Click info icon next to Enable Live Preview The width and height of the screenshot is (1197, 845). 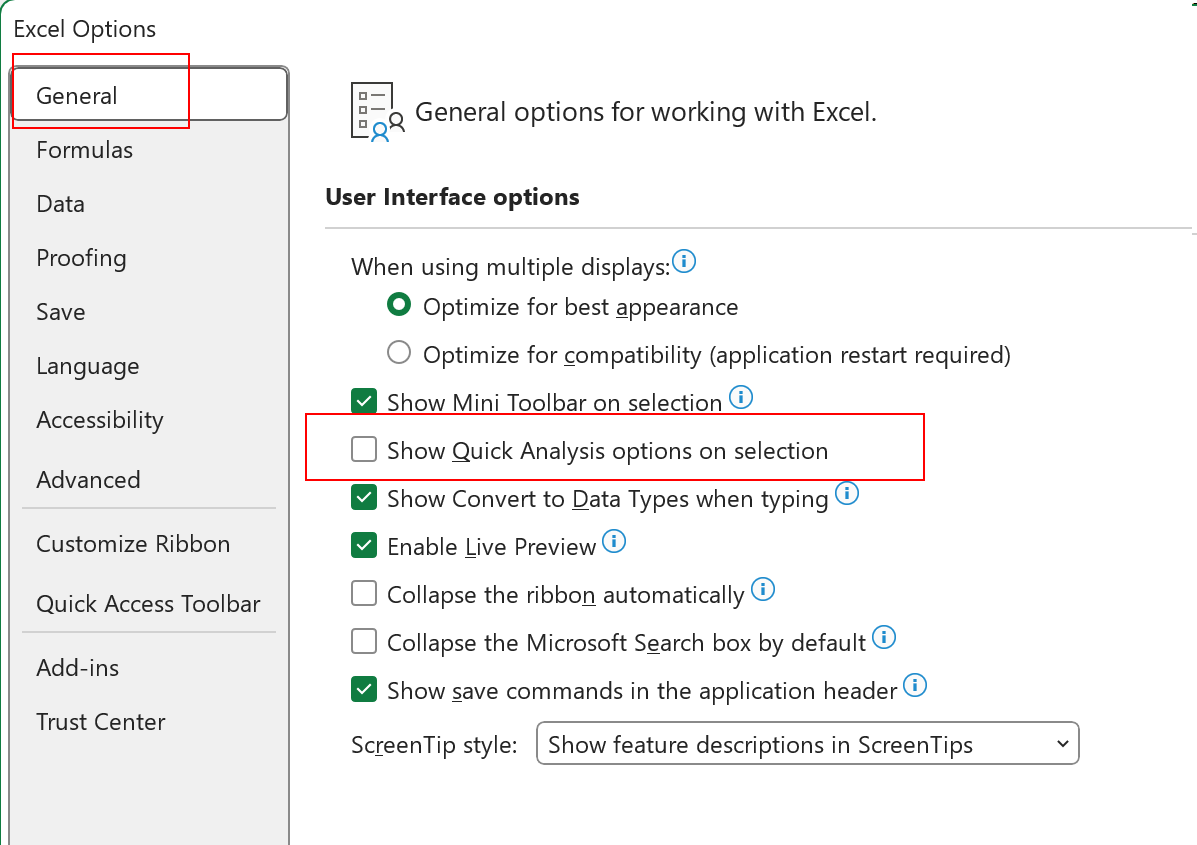coord(614,542)
